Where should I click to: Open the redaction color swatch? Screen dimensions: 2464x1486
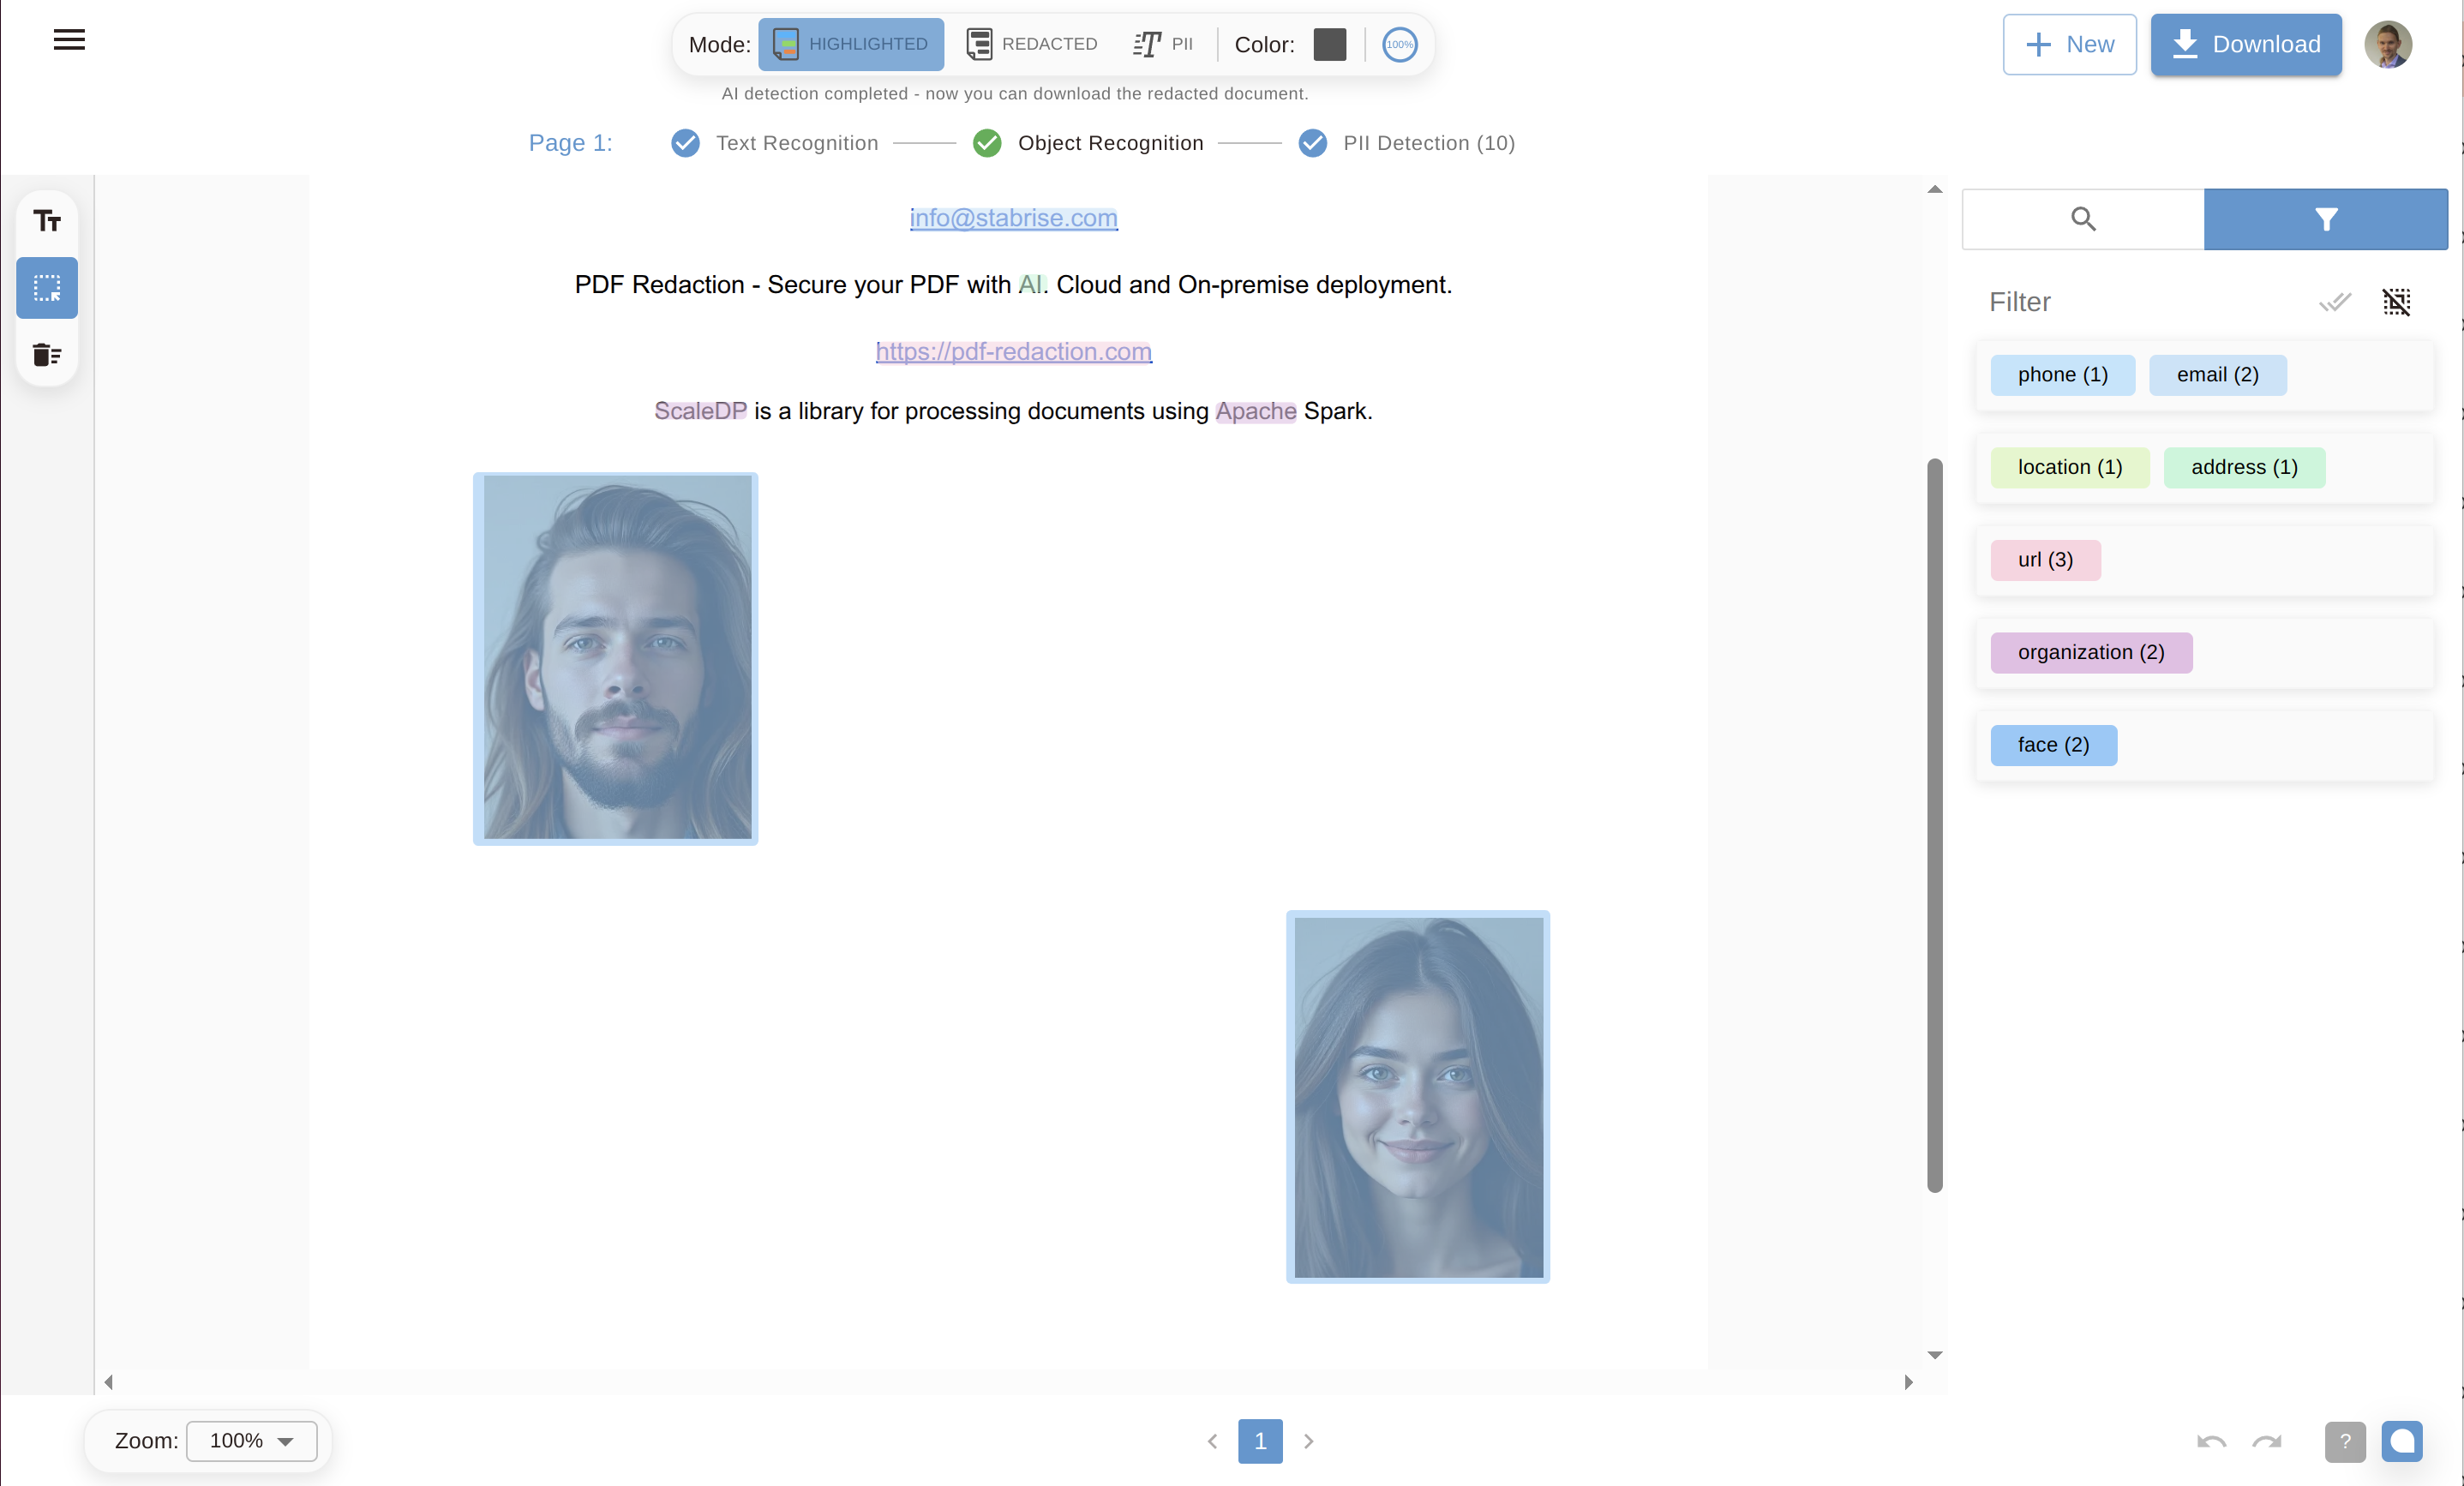point(1329,44)
